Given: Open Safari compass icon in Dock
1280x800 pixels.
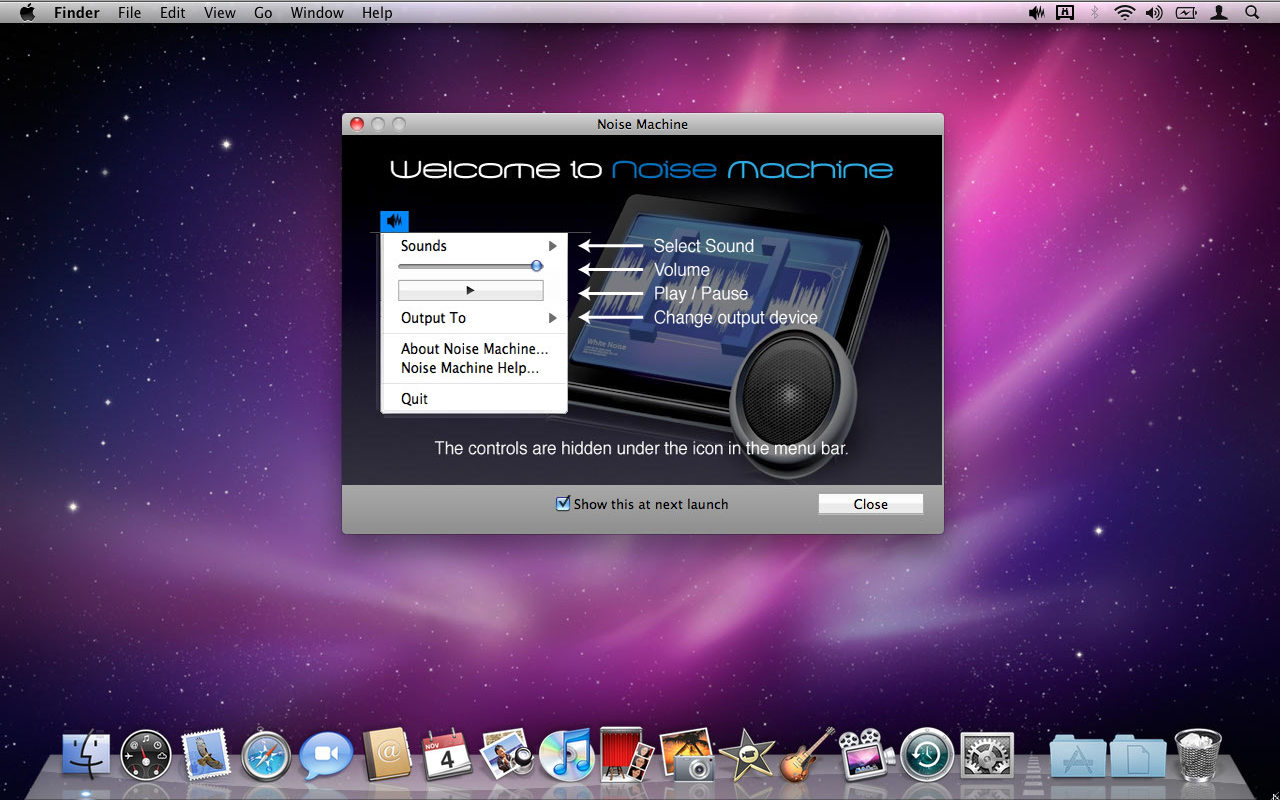Looking at the screenshot, I should click(x=266, y=756).
